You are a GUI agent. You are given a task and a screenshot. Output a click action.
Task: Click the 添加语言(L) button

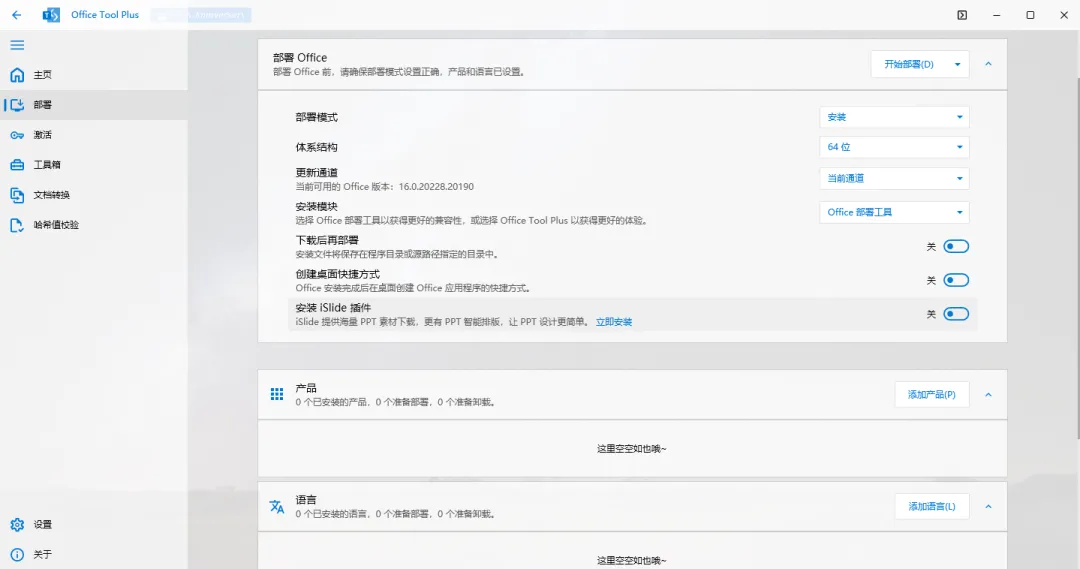(932, 506)
